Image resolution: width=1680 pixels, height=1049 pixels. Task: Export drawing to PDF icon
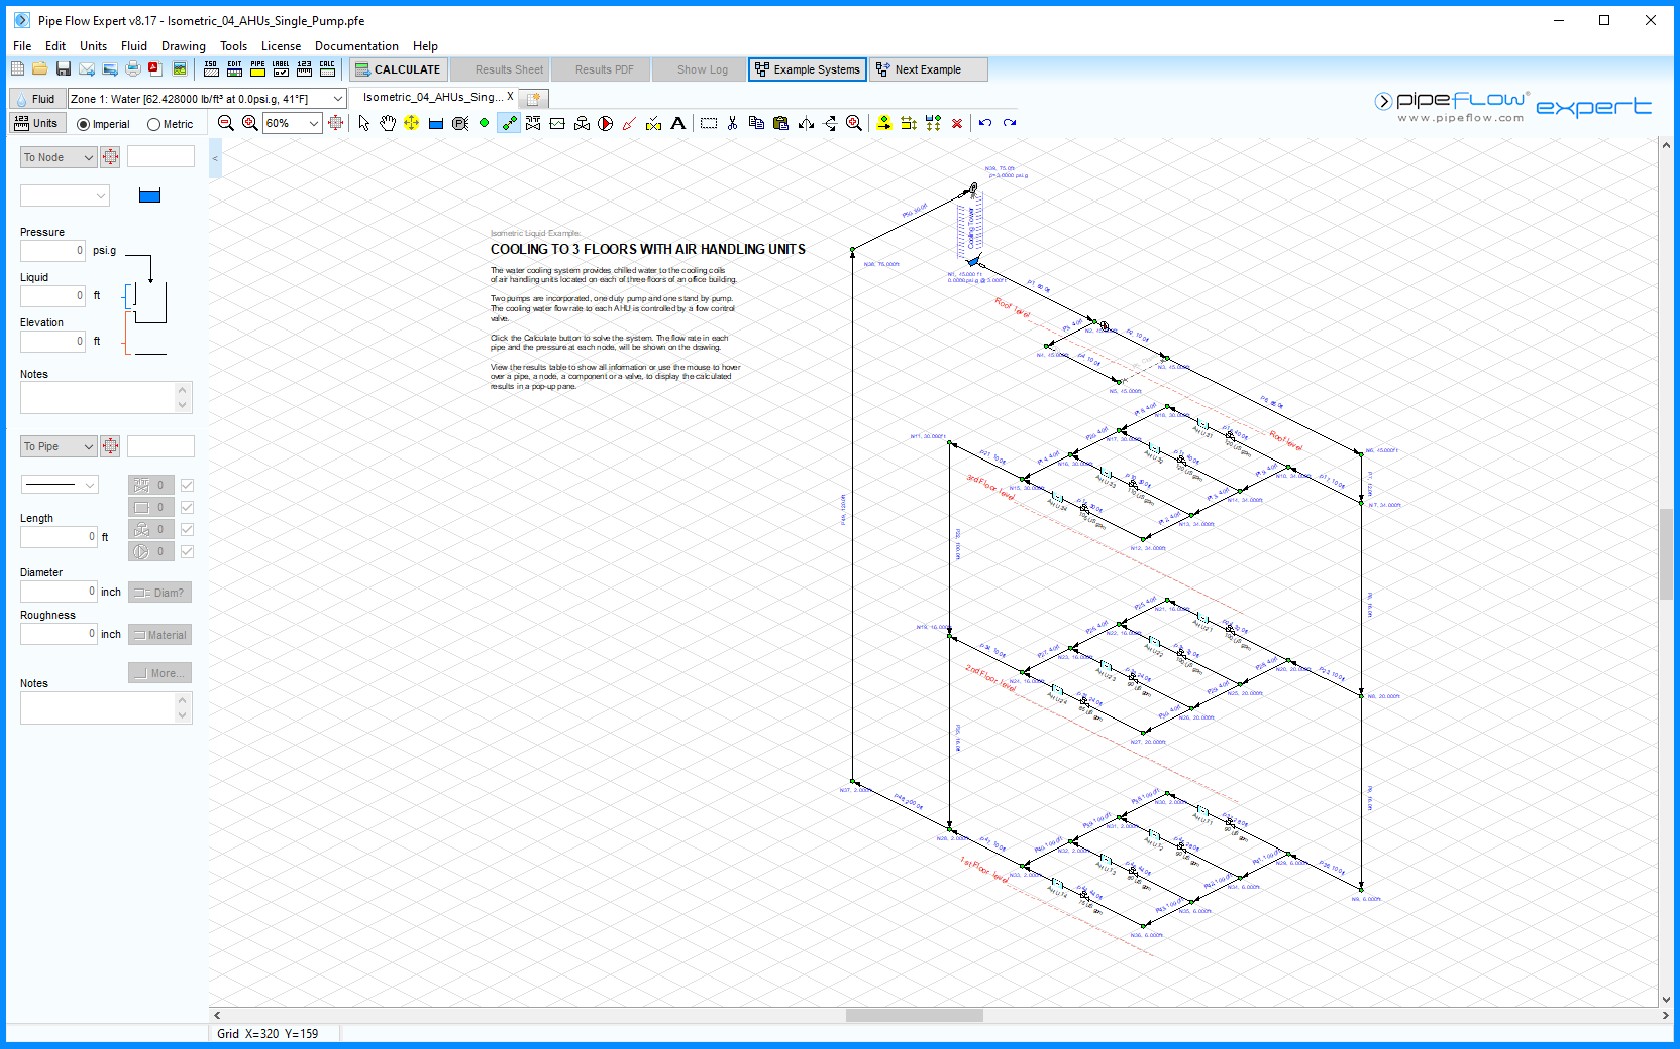pos(156,69)
